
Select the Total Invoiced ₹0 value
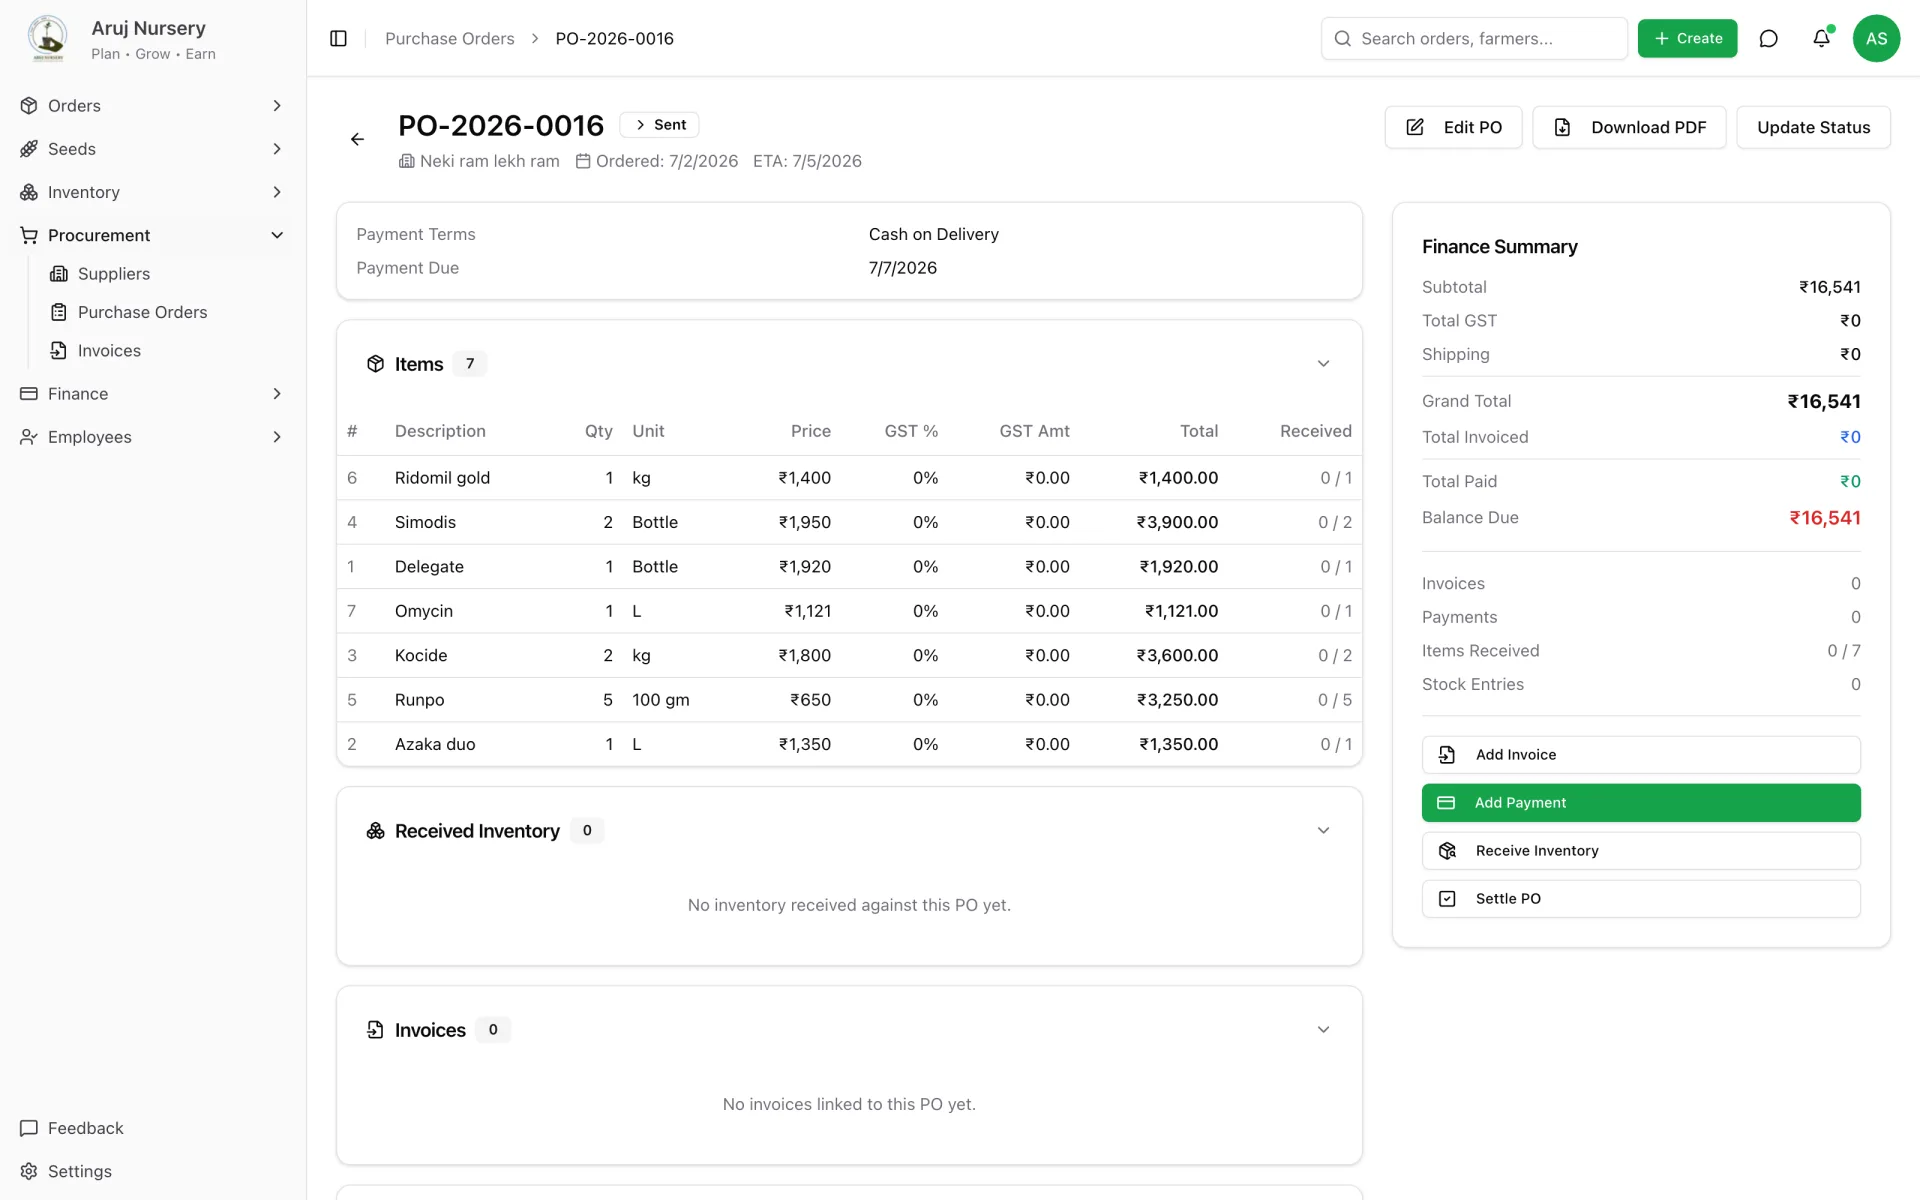pyautogui.click(x=1850, y=437)
